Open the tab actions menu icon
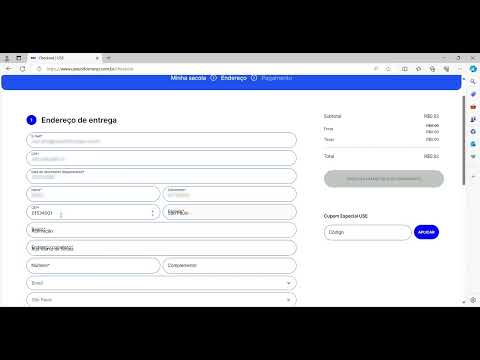The image size is (480, 360). (x=19, y=58)
